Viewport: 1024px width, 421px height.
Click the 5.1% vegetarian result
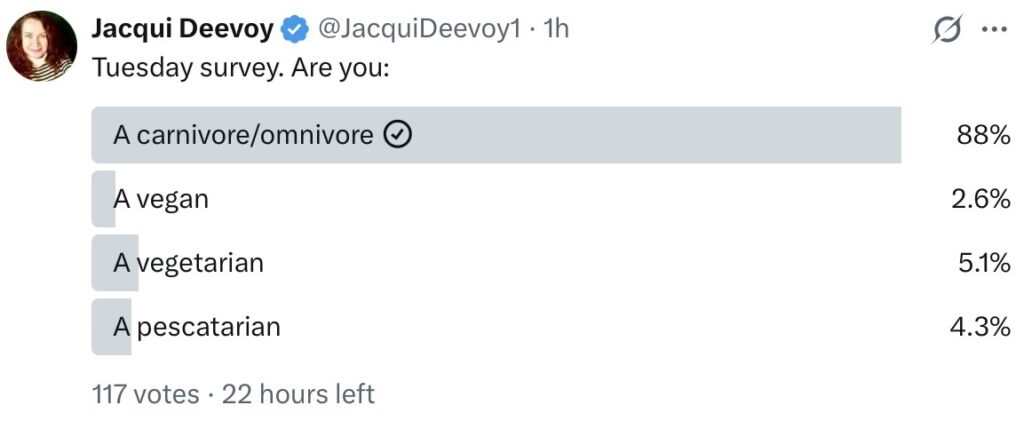tap(983, 263)
